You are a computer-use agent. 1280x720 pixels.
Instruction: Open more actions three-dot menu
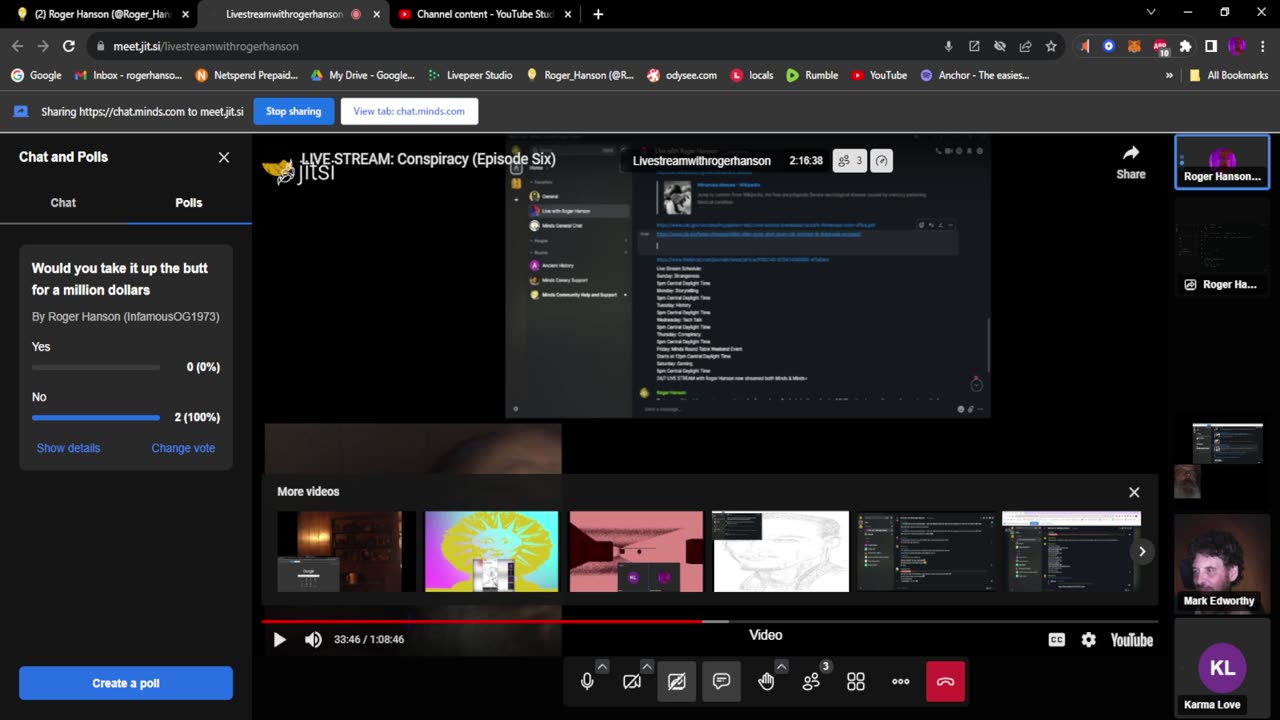coord(901,682)
